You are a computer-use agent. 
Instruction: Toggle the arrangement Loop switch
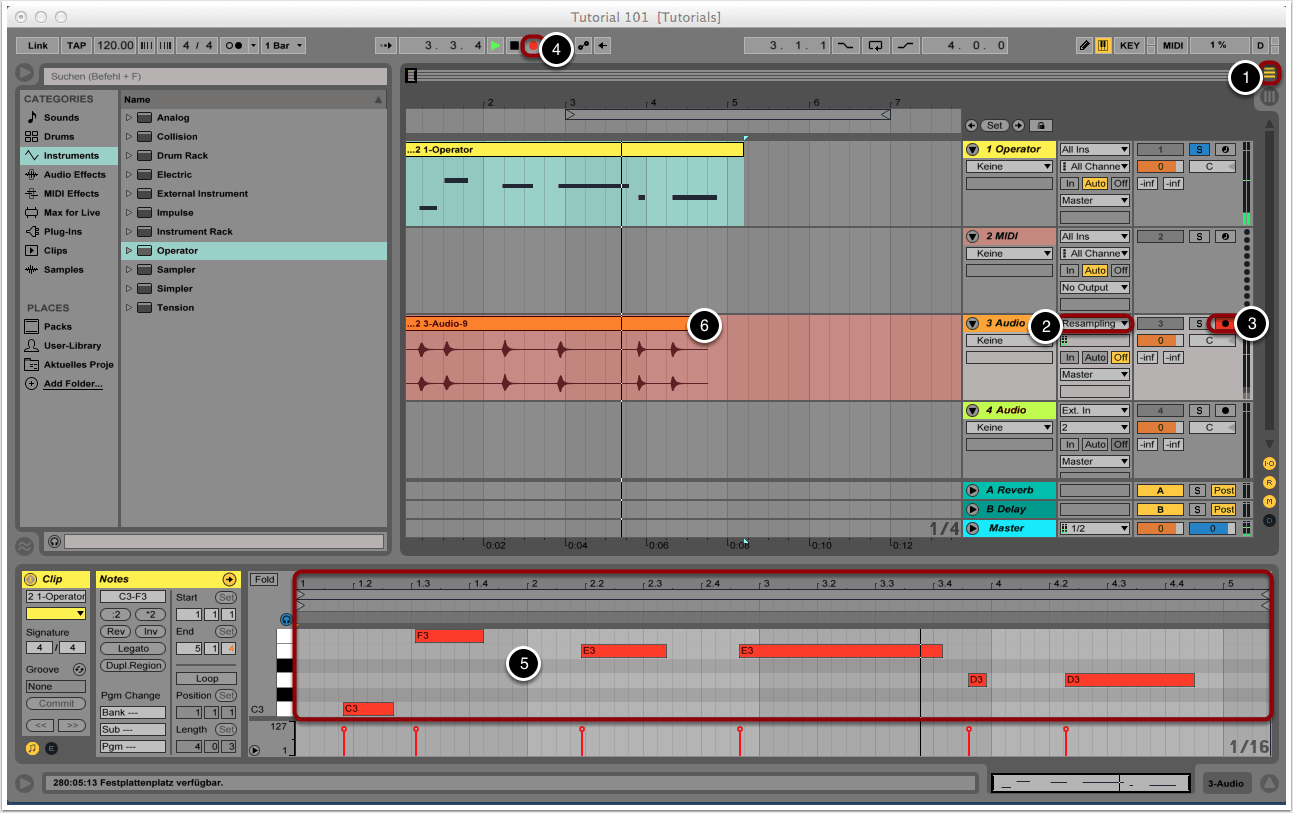pyautogui.click(x=876, y=46)
